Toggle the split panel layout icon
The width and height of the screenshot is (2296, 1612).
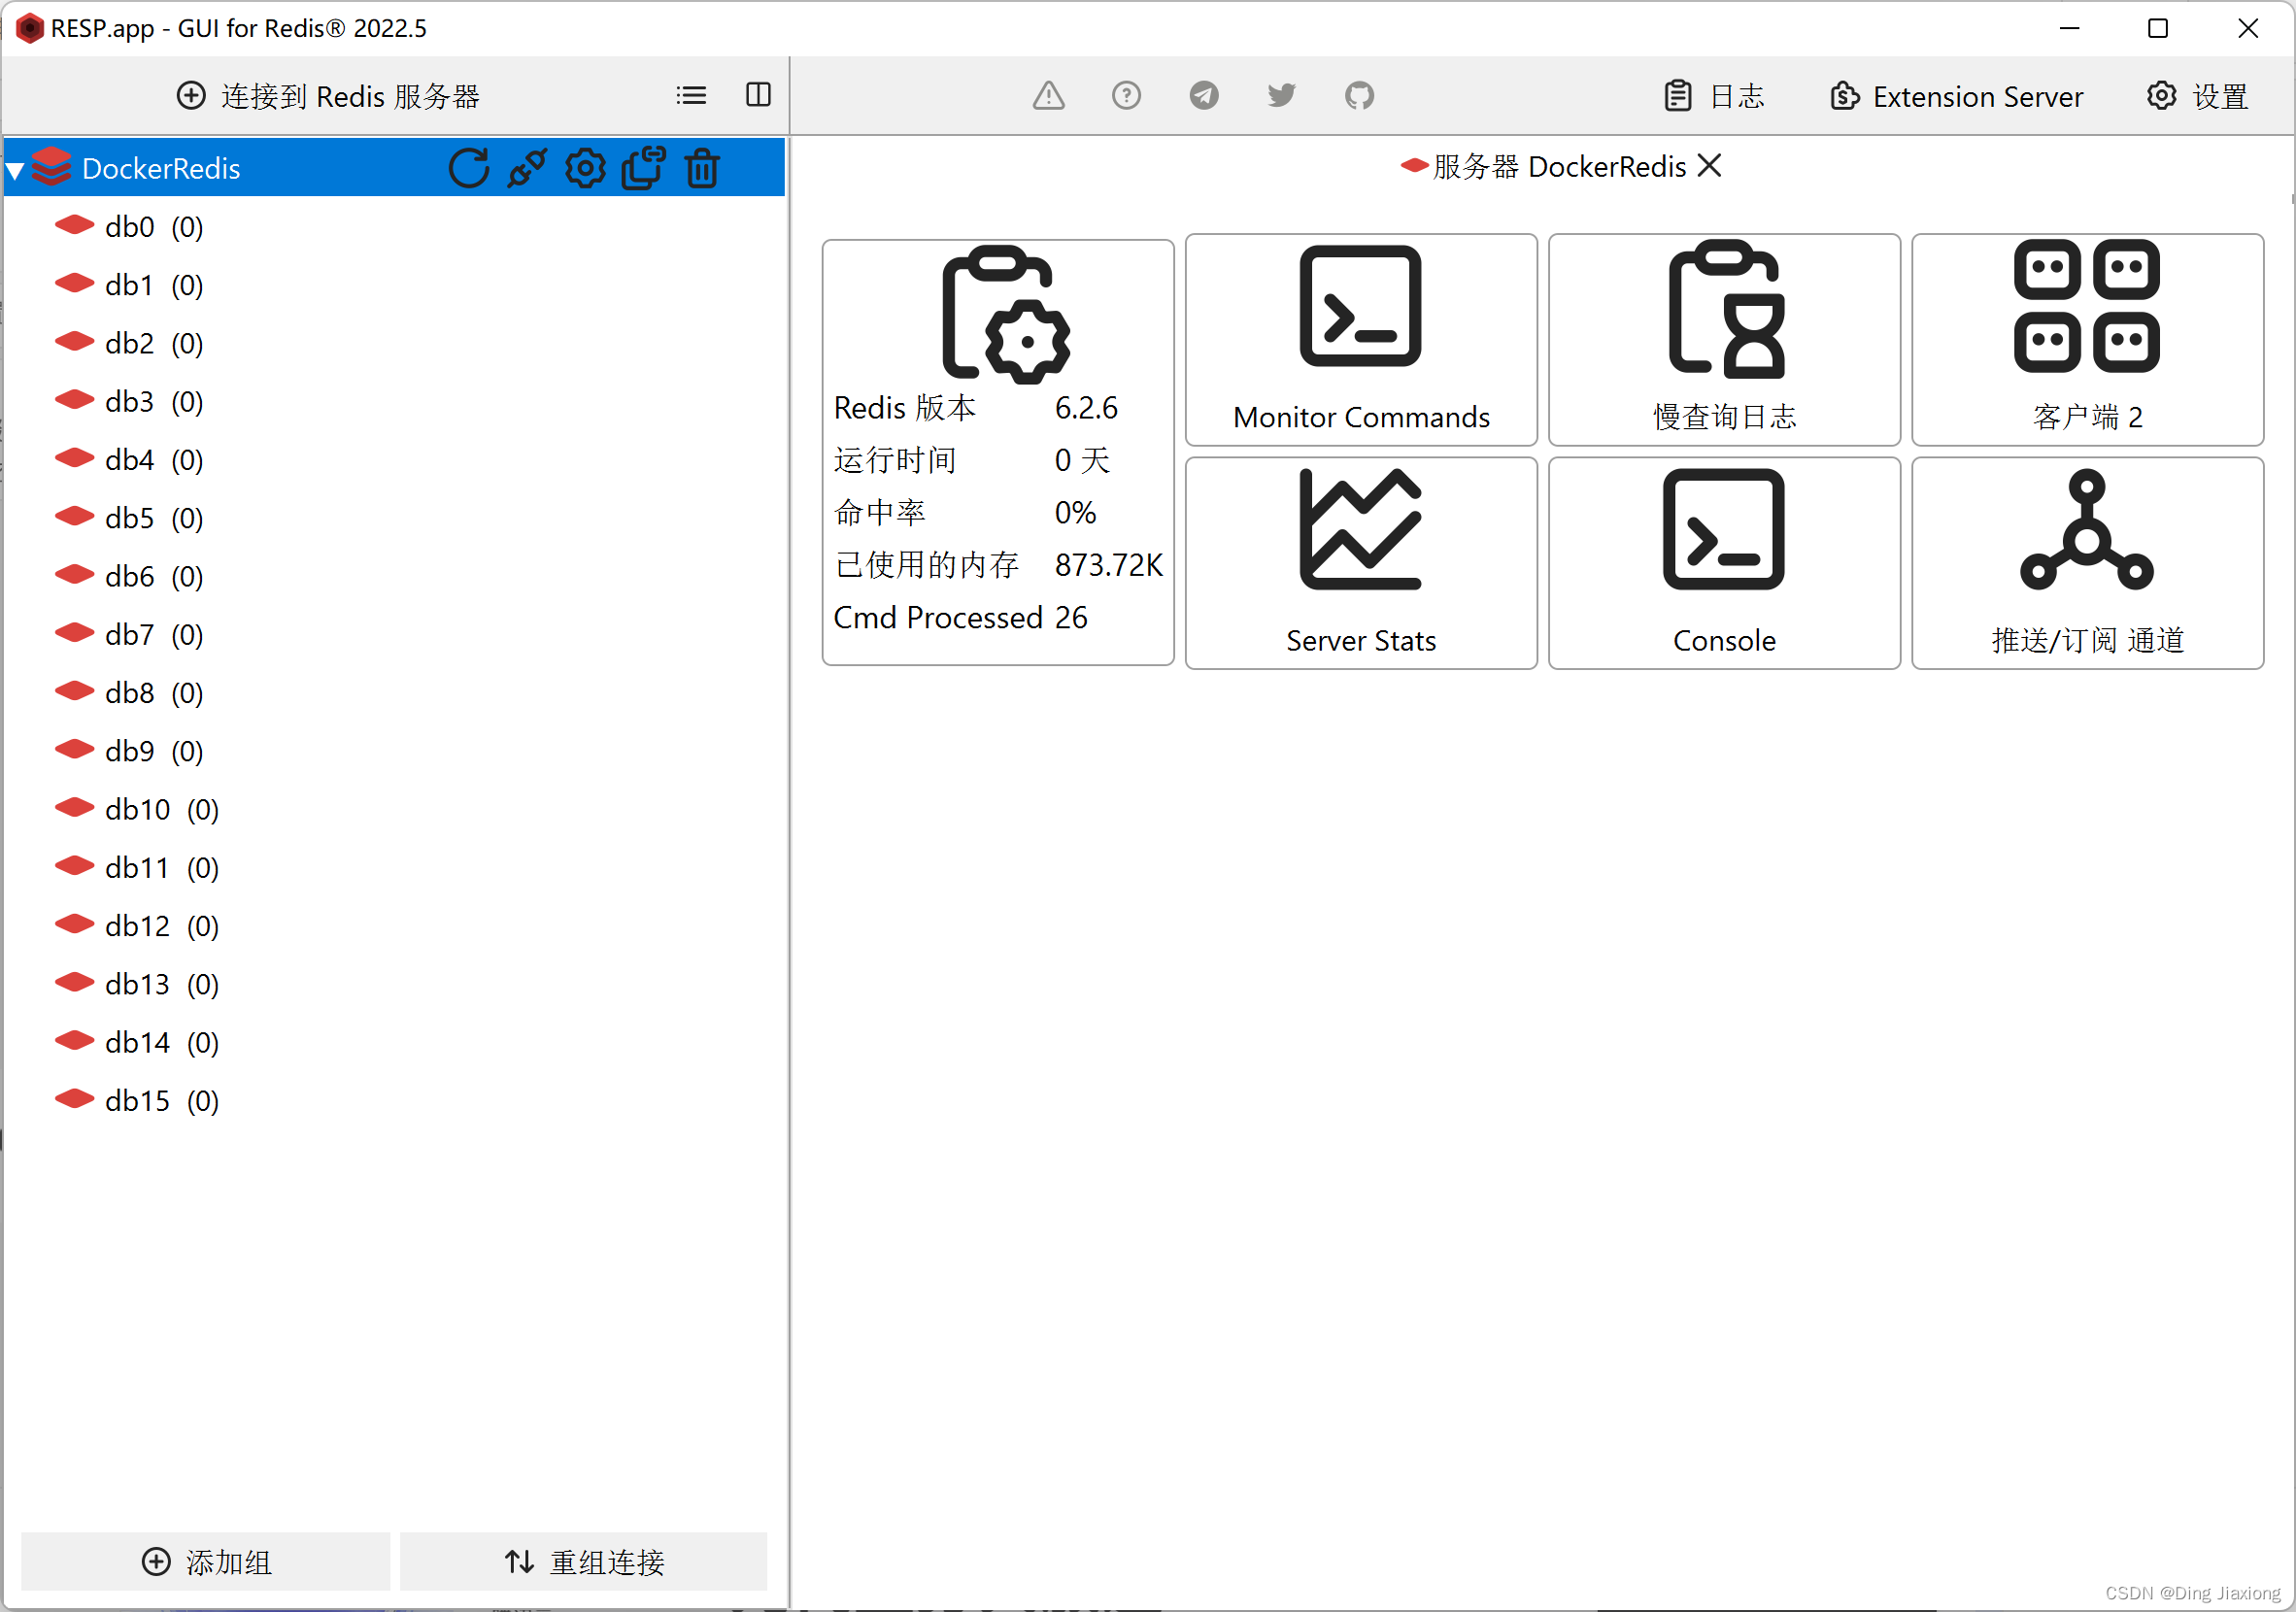(758, 95)
